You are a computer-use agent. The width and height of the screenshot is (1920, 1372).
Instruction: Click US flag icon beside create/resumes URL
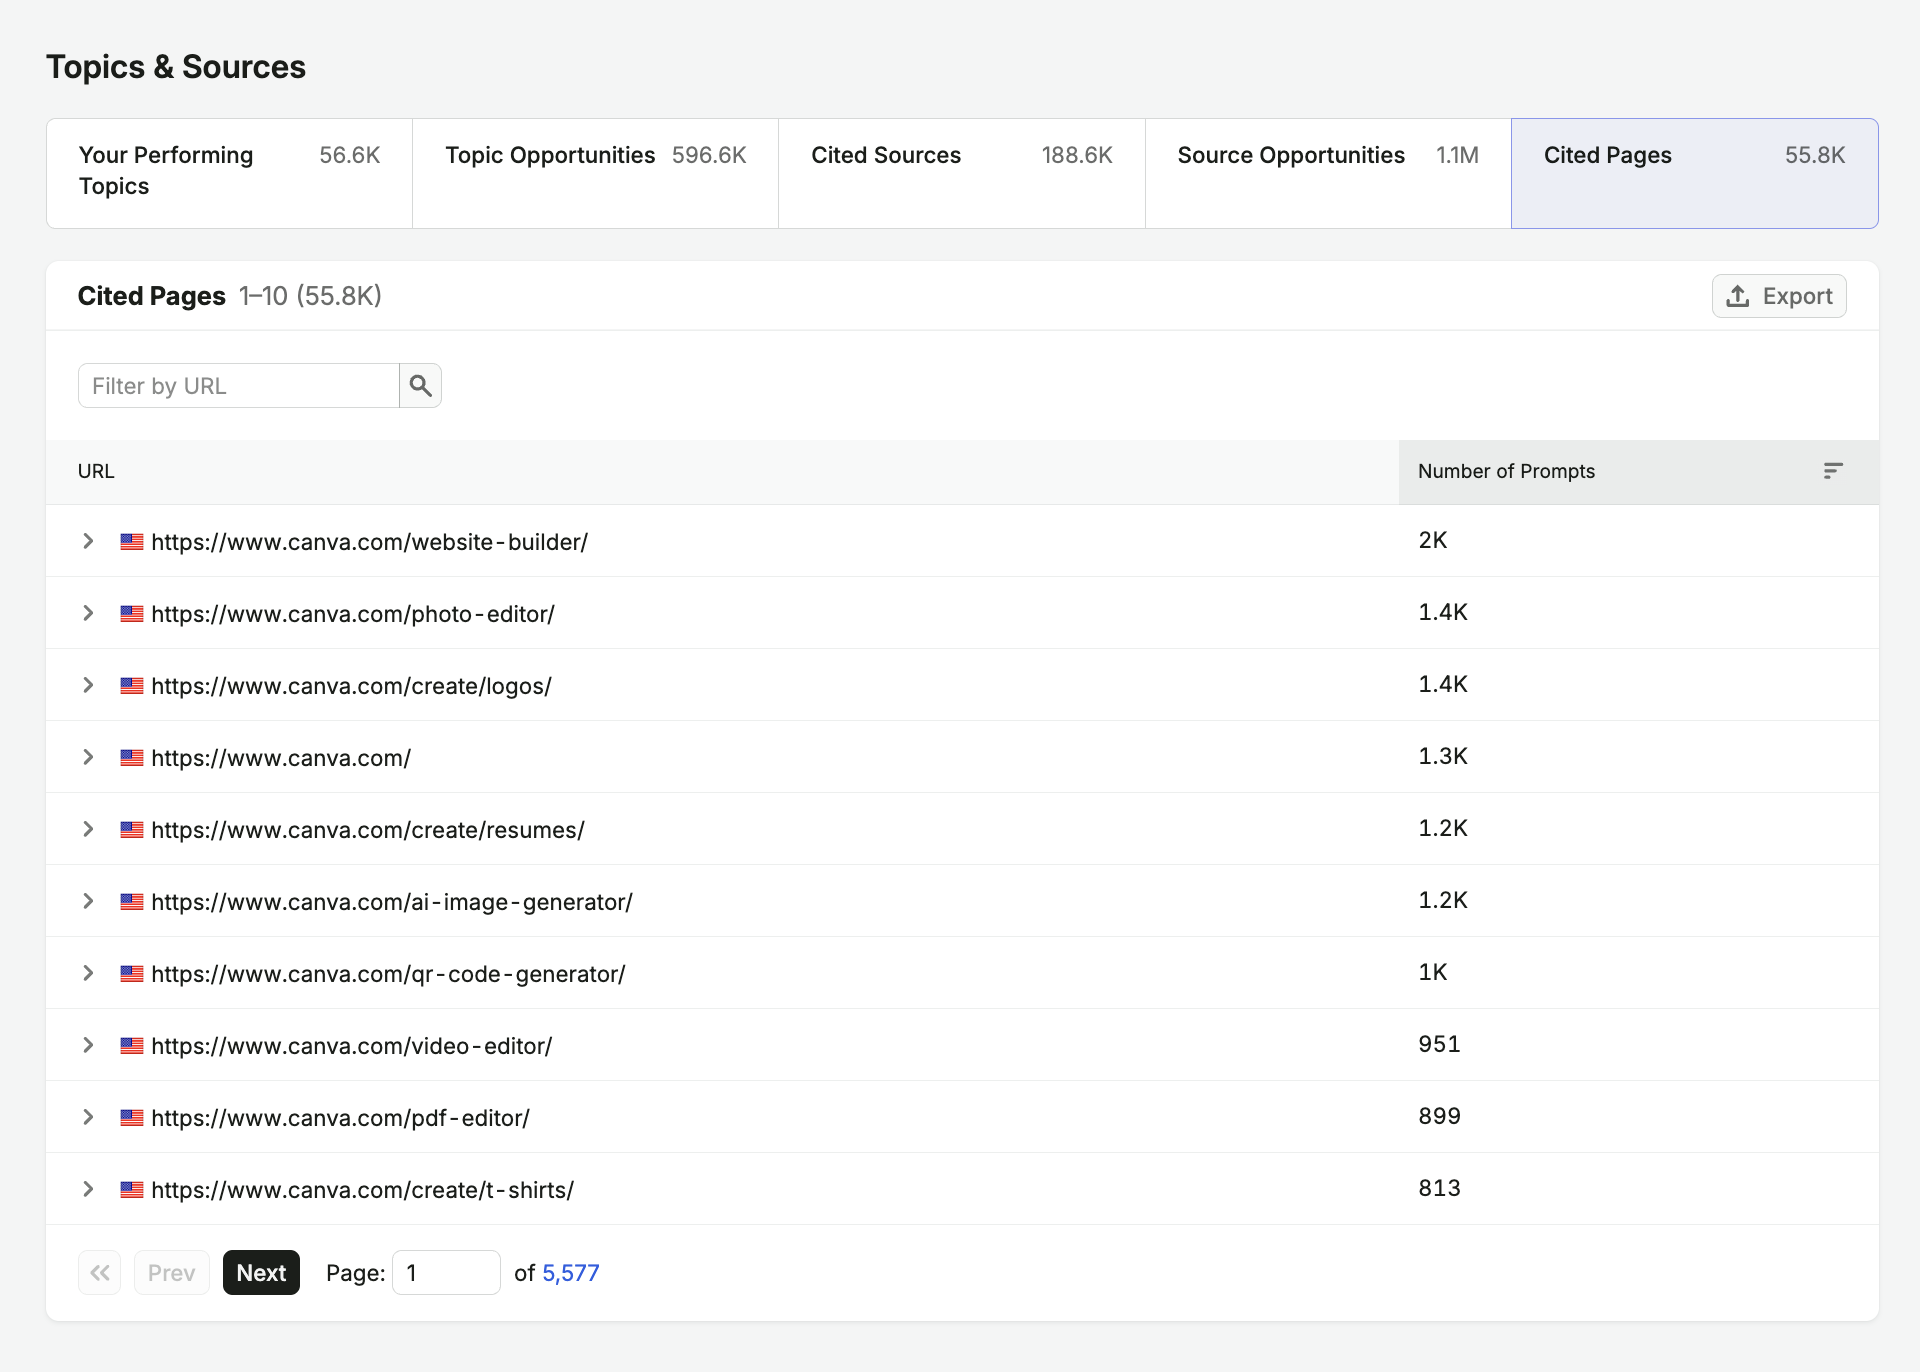(x=132, y=830)
